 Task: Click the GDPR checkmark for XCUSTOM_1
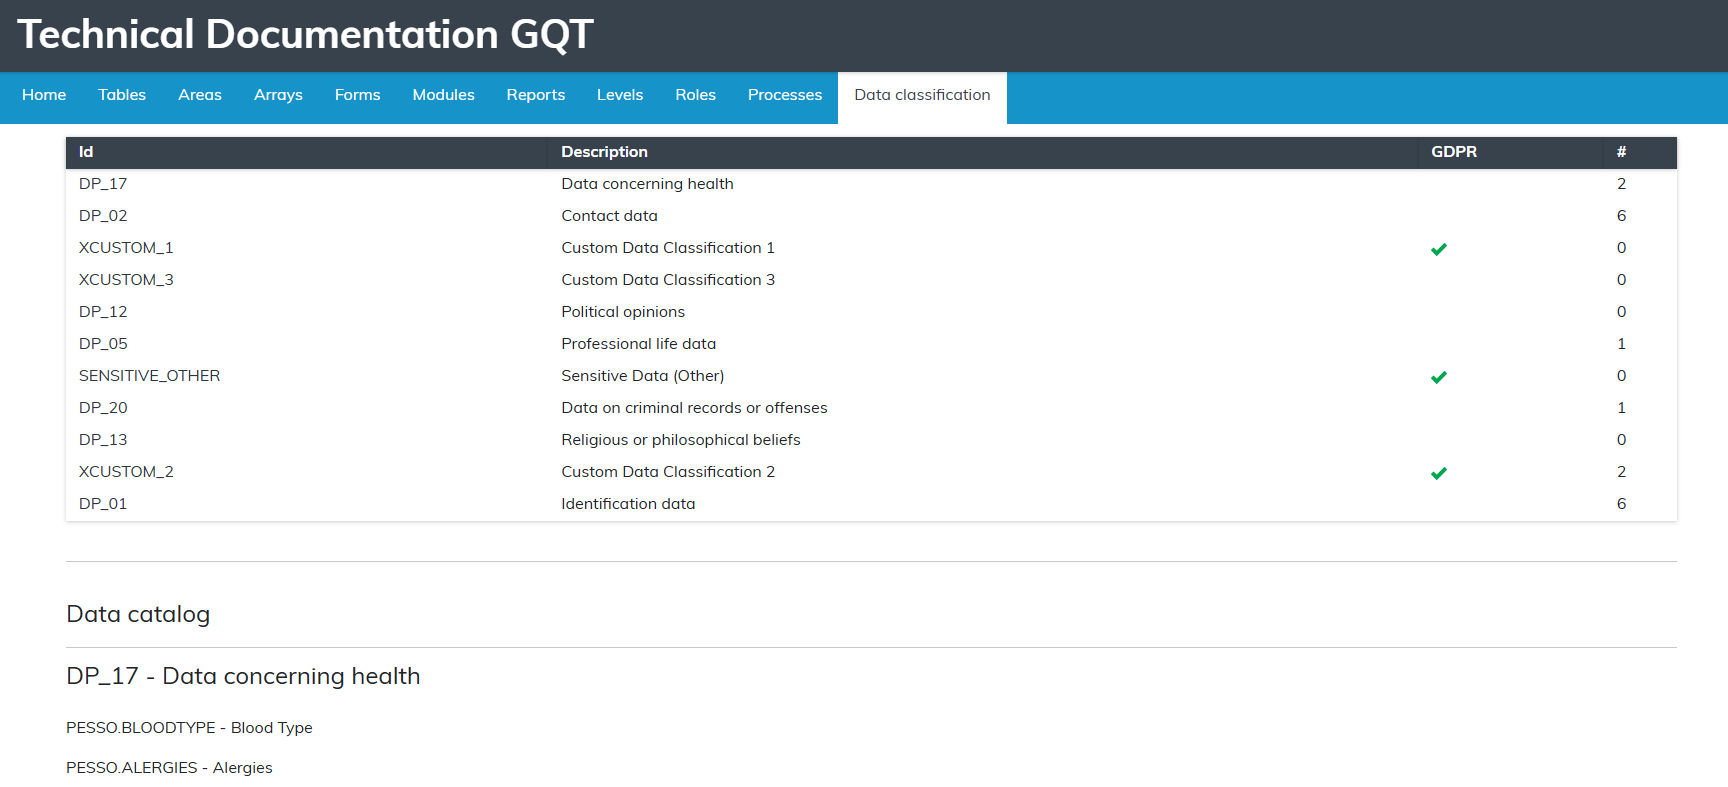pos(1439,249)
